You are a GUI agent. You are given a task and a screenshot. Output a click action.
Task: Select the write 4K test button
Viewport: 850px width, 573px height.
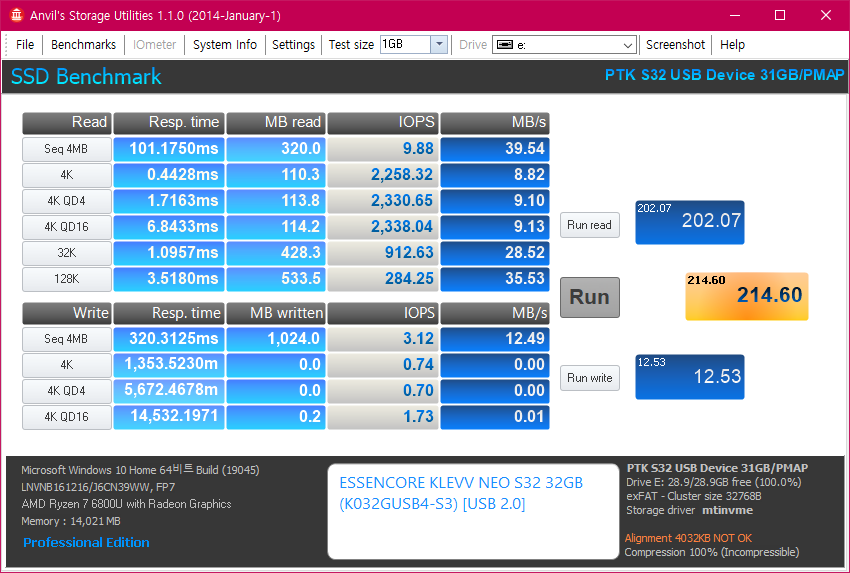pyautogui.click(x=67, y=365)
